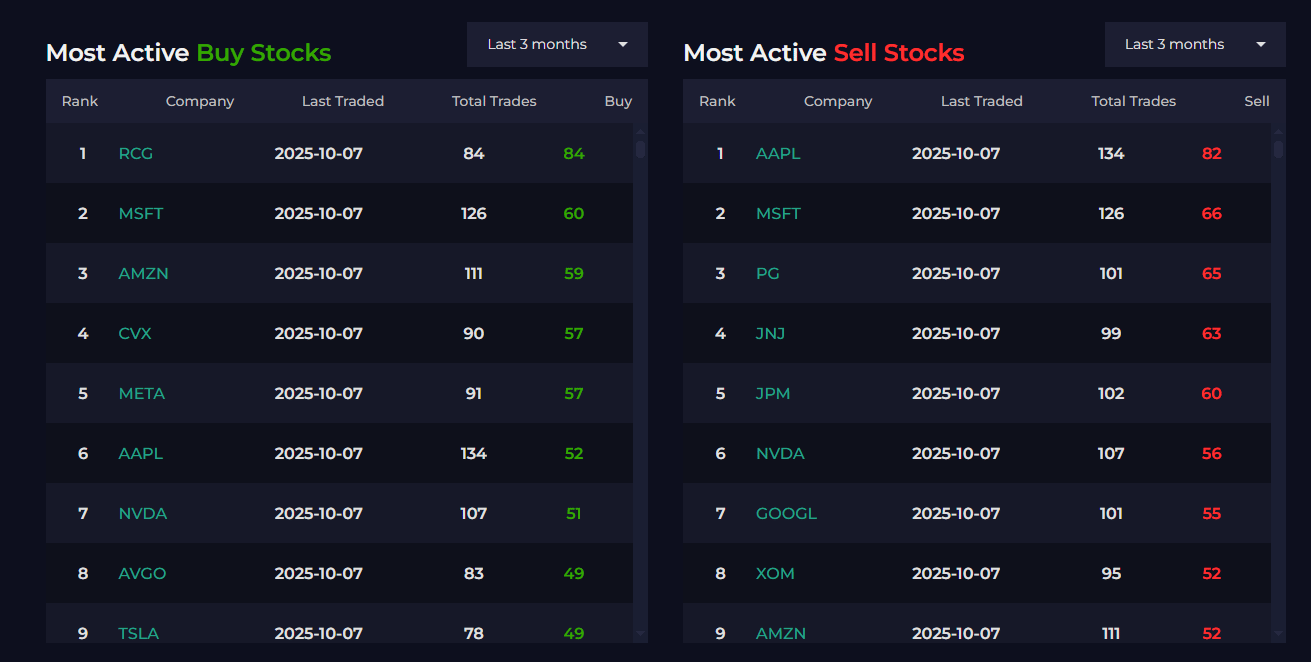Click the buy count 60 for MSFT
Image resolution: width=1311 pixels, height=662 pixels.
574,214
